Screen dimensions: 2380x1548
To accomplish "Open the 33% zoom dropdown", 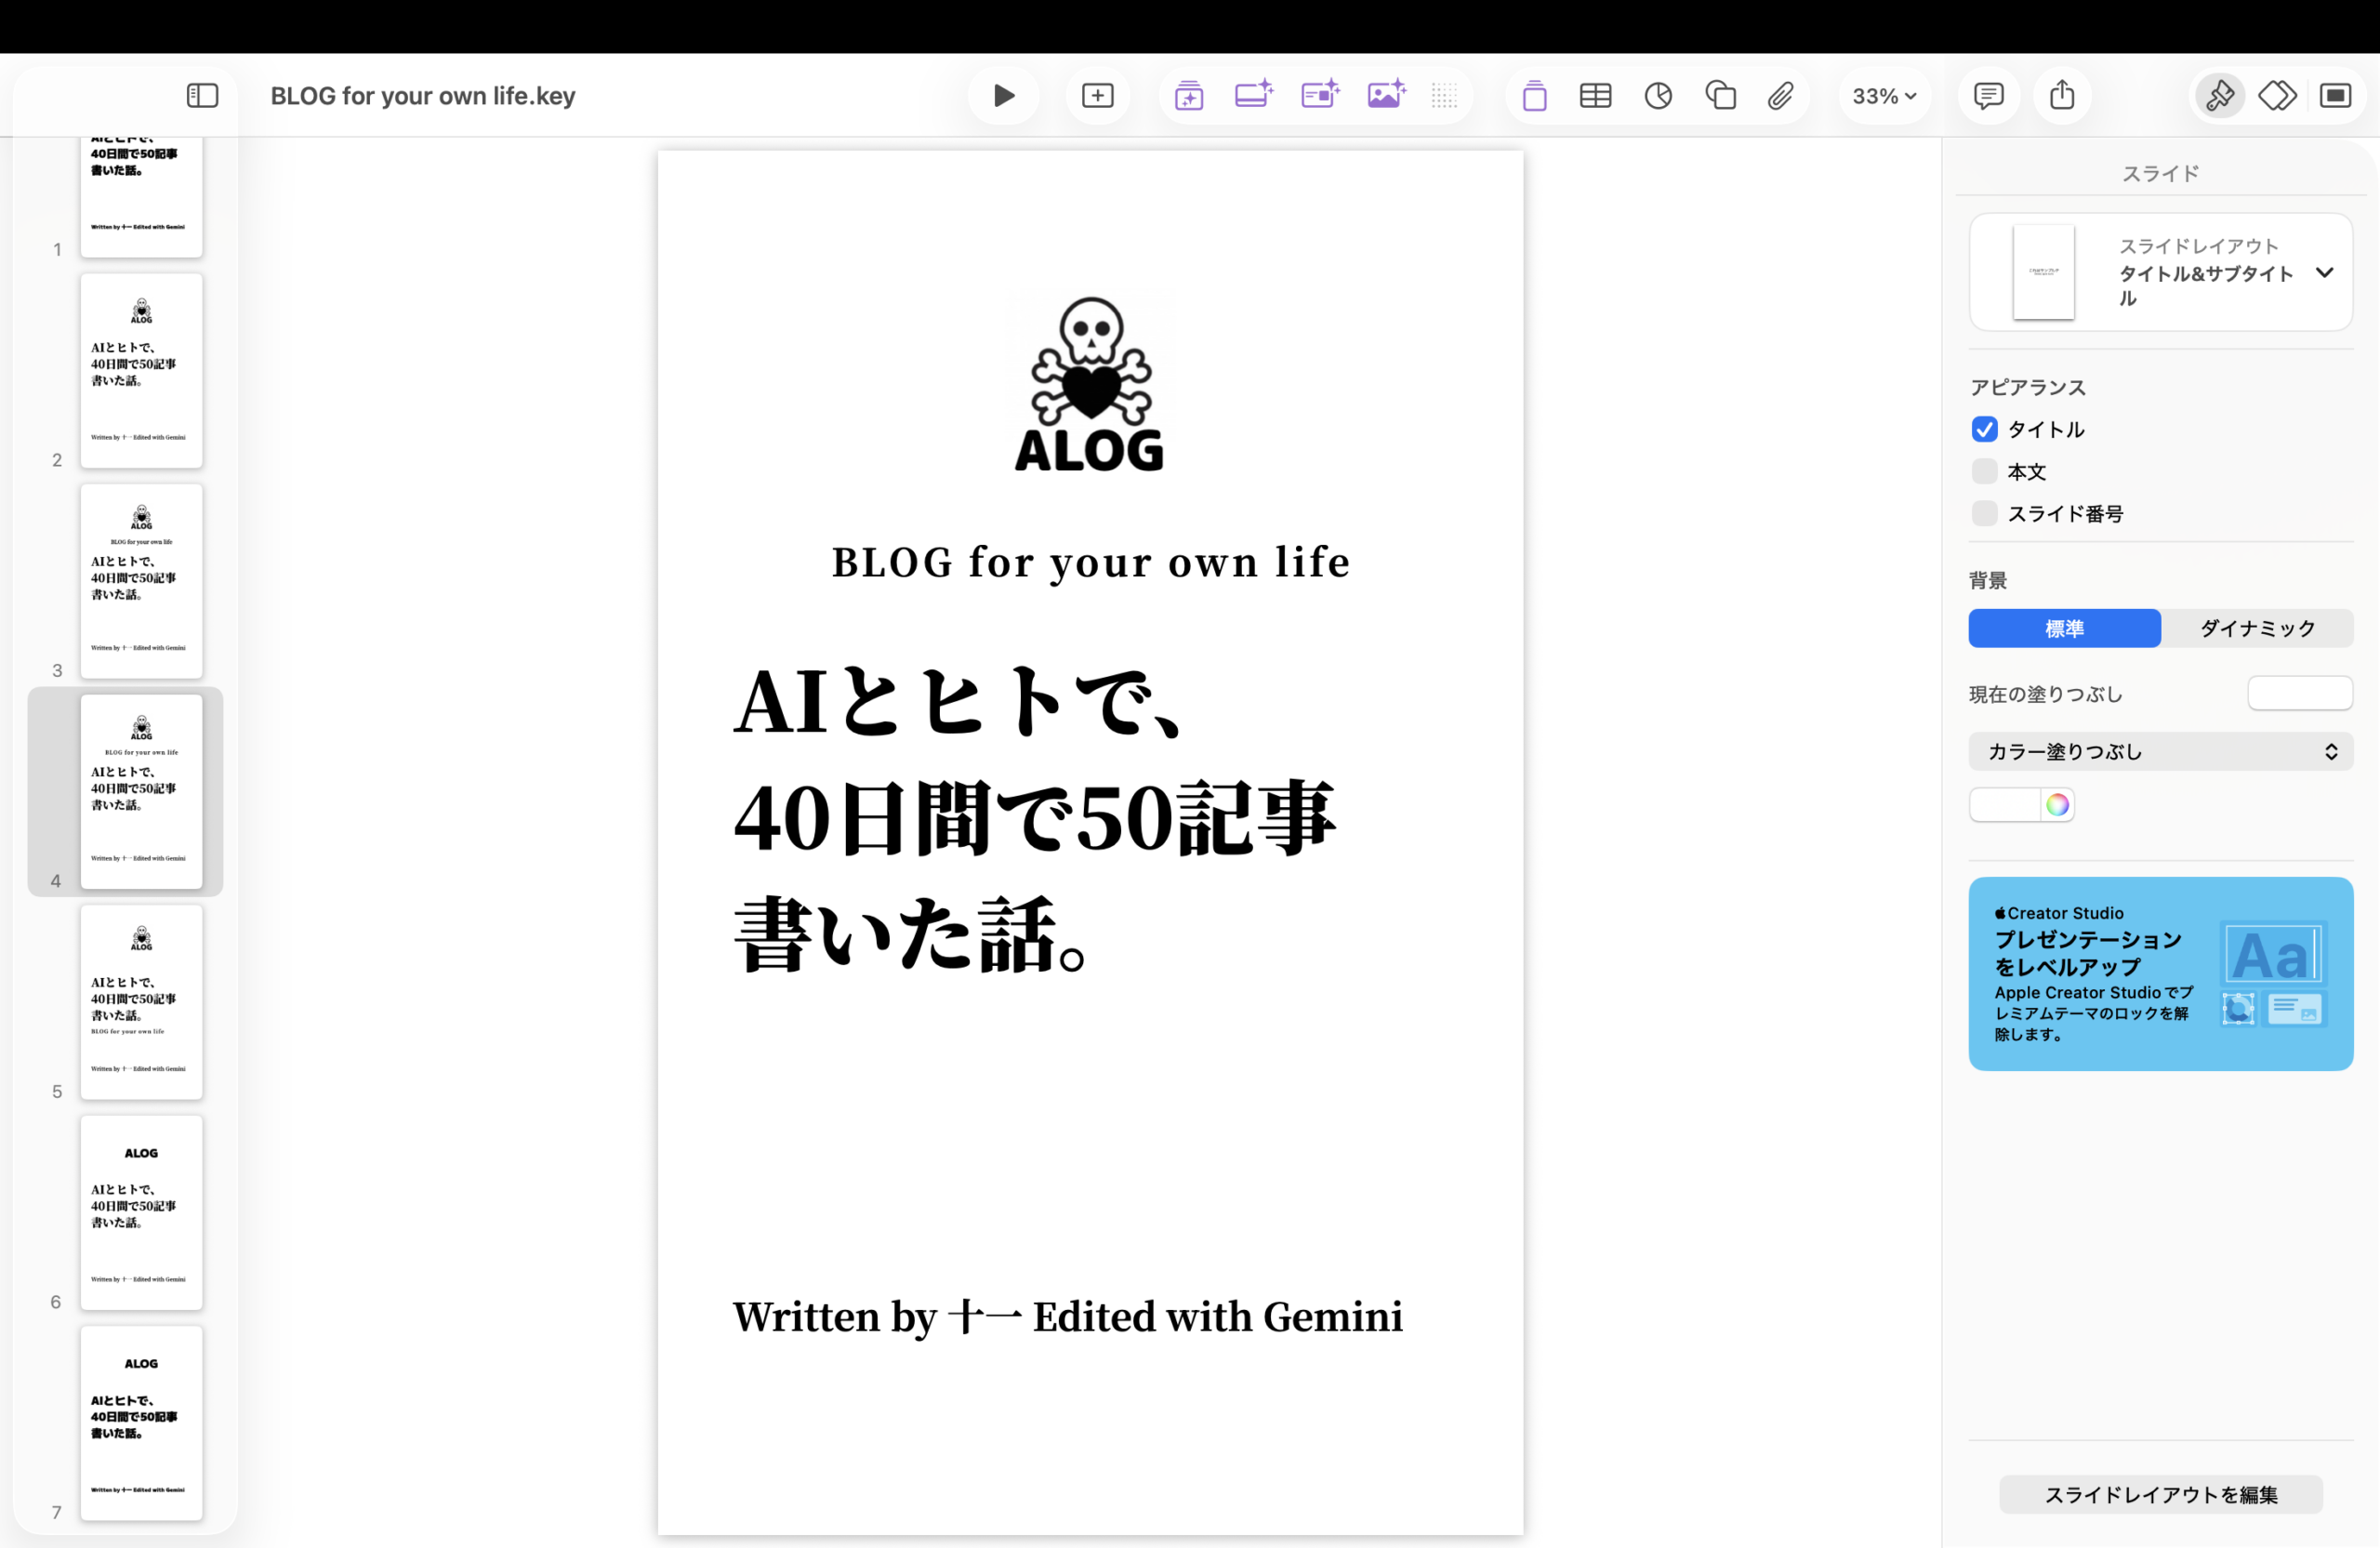I will 1884,96.
